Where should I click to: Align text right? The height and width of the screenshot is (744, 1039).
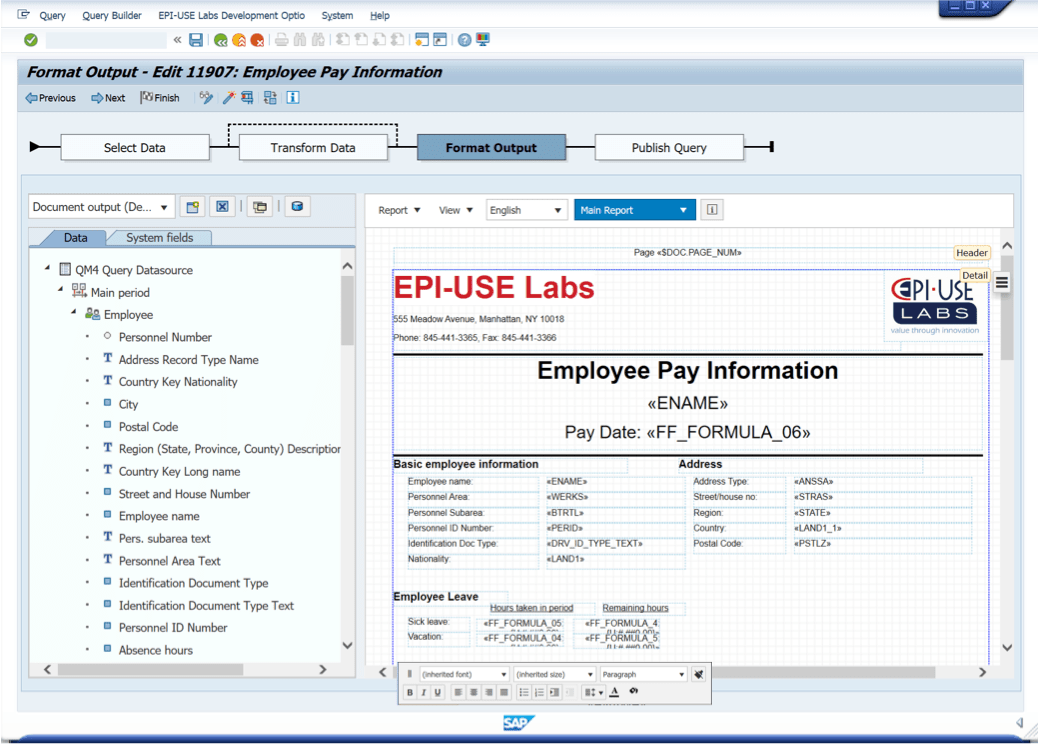(x=488, y=692)
